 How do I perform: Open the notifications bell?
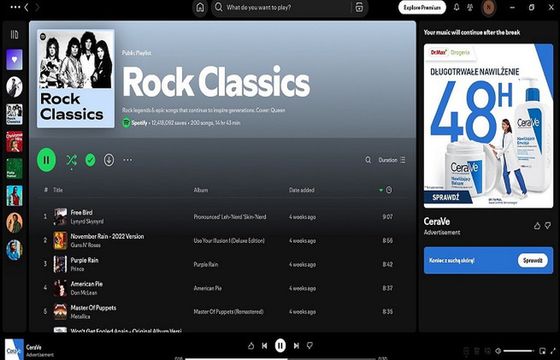pos(456,7)
